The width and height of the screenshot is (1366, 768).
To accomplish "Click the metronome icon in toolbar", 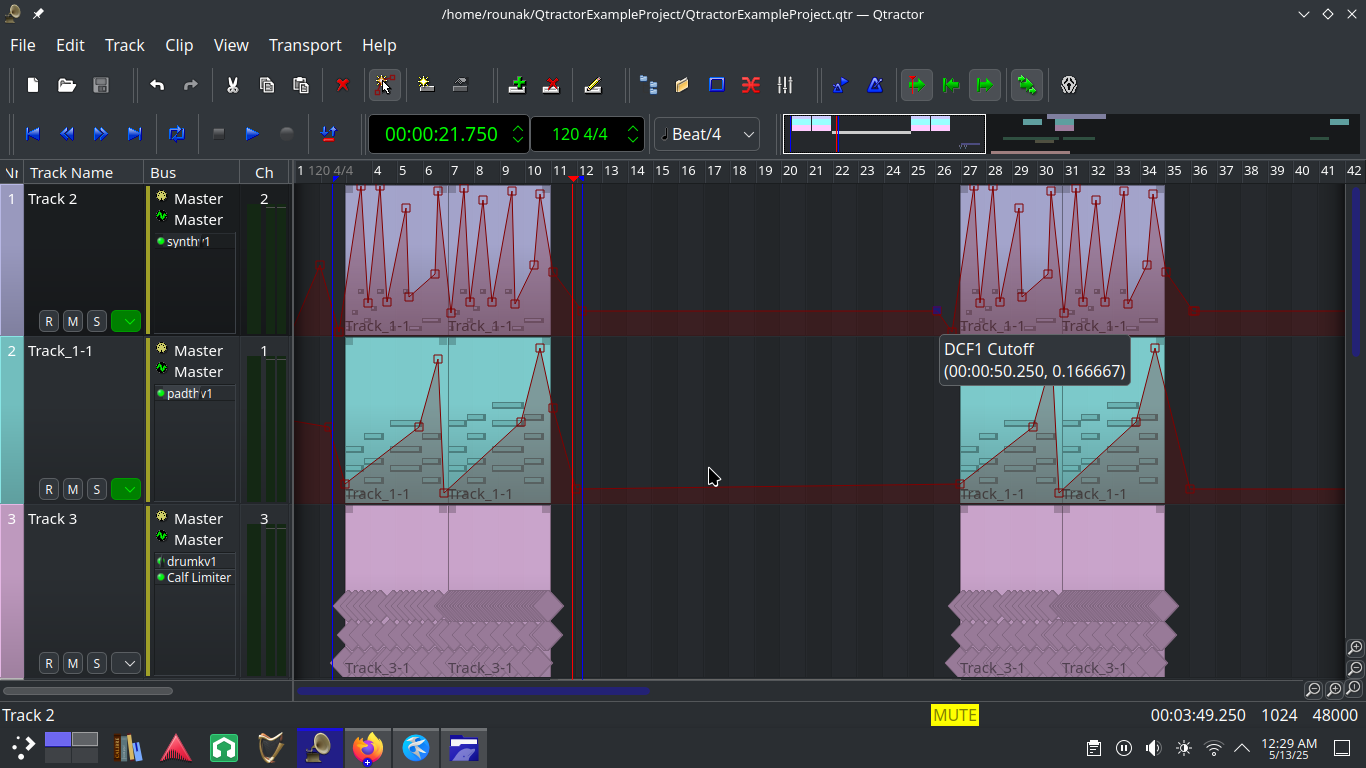I will [875, 86].
